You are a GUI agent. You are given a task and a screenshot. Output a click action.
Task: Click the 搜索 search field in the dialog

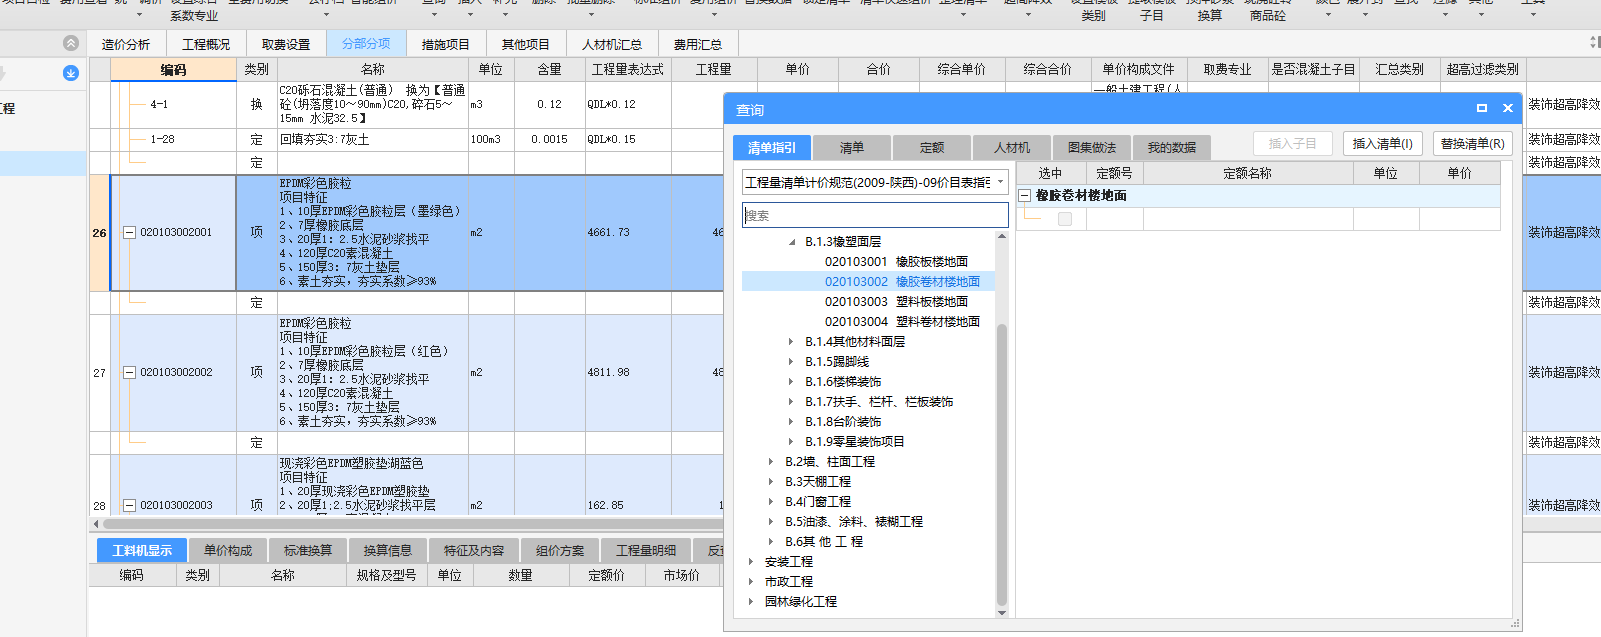875,215
